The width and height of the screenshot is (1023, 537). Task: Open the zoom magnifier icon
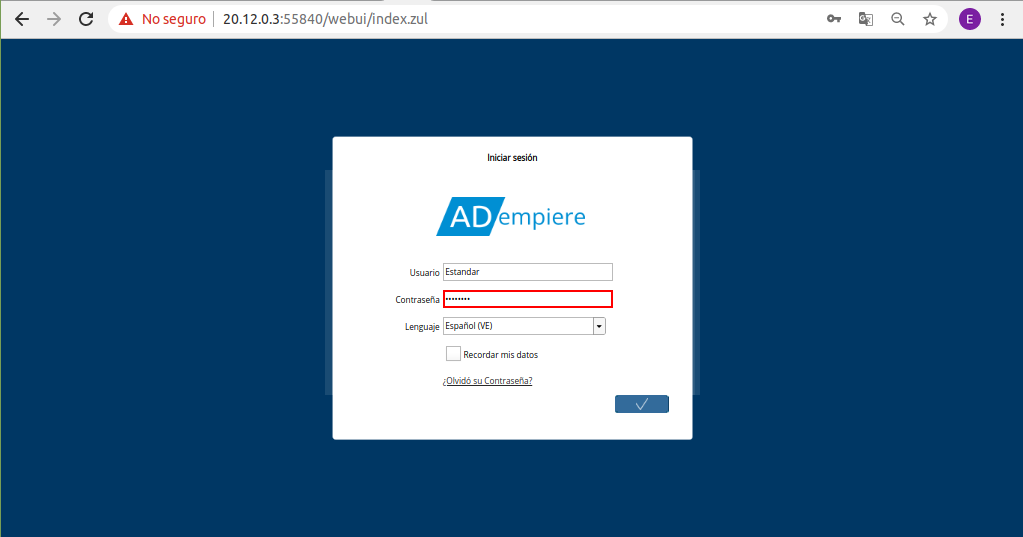[x=898, y=19]
